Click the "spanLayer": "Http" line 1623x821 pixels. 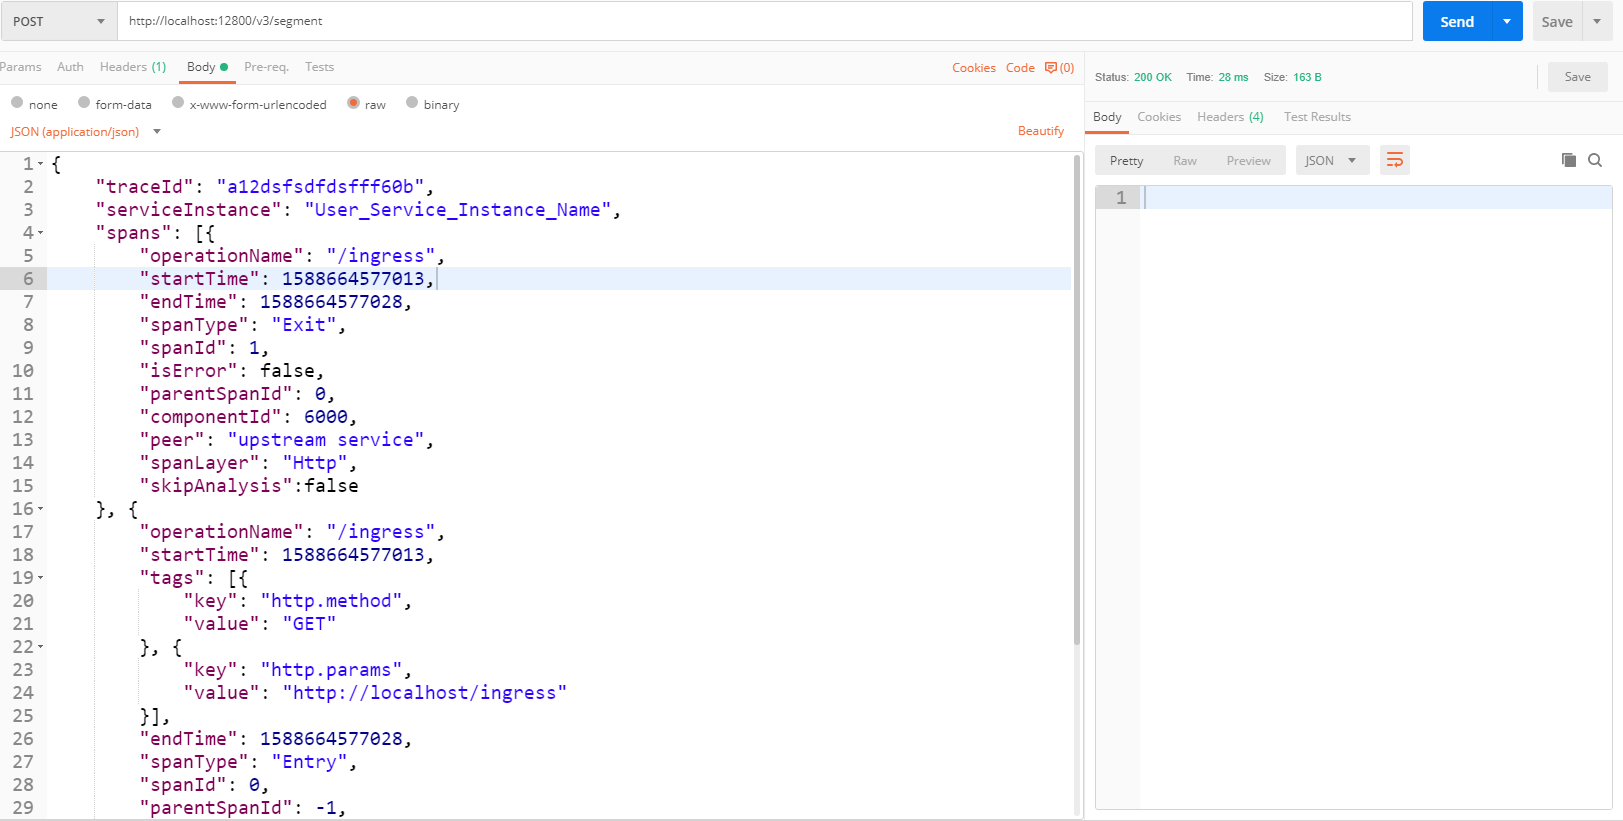249,463
